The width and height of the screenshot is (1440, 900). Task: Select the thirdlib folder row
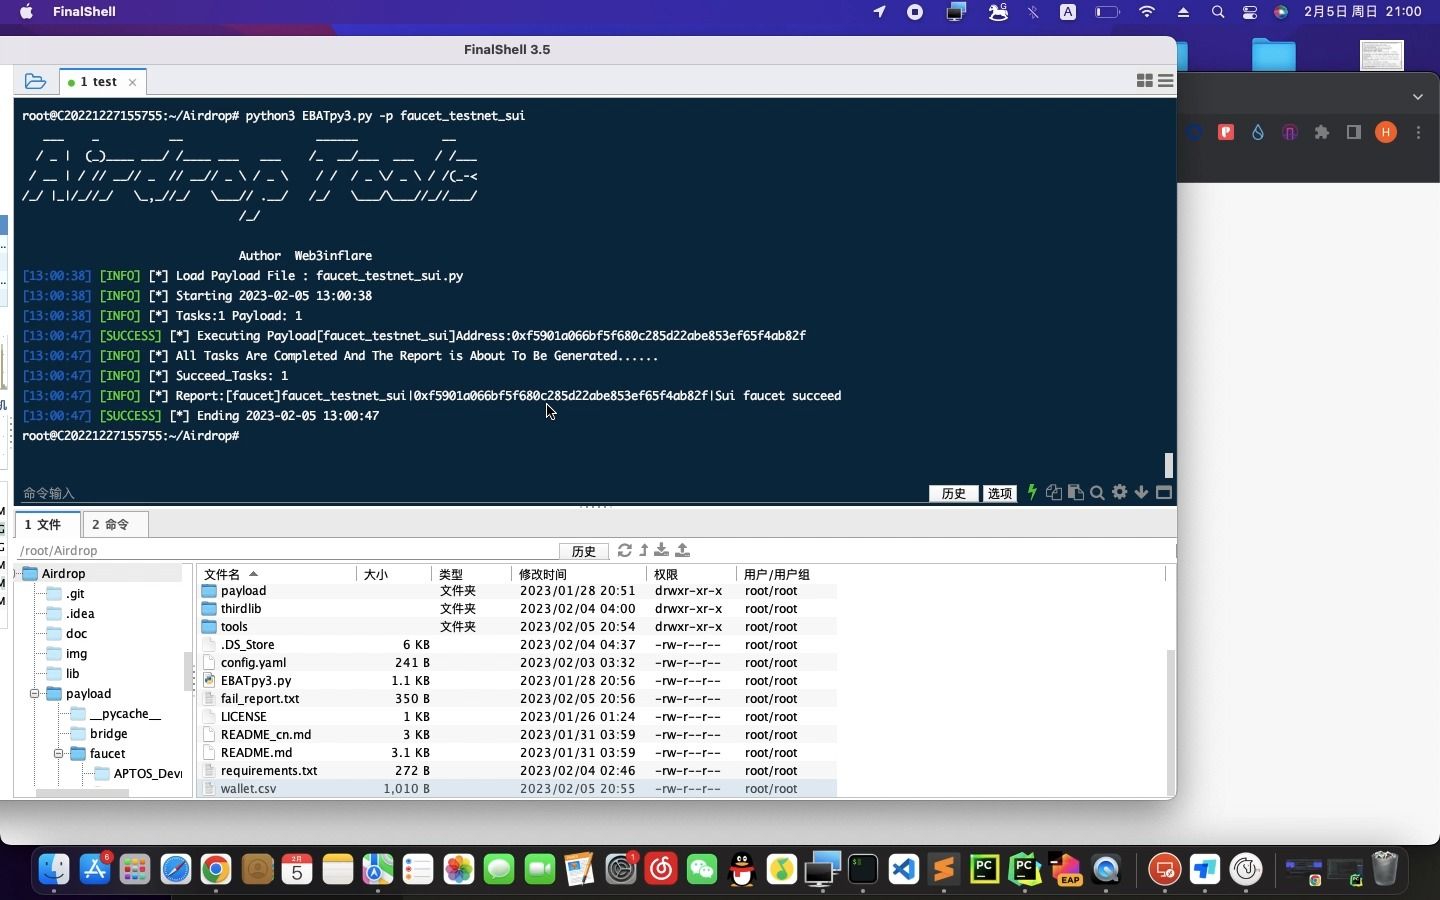tap(517, 609)
